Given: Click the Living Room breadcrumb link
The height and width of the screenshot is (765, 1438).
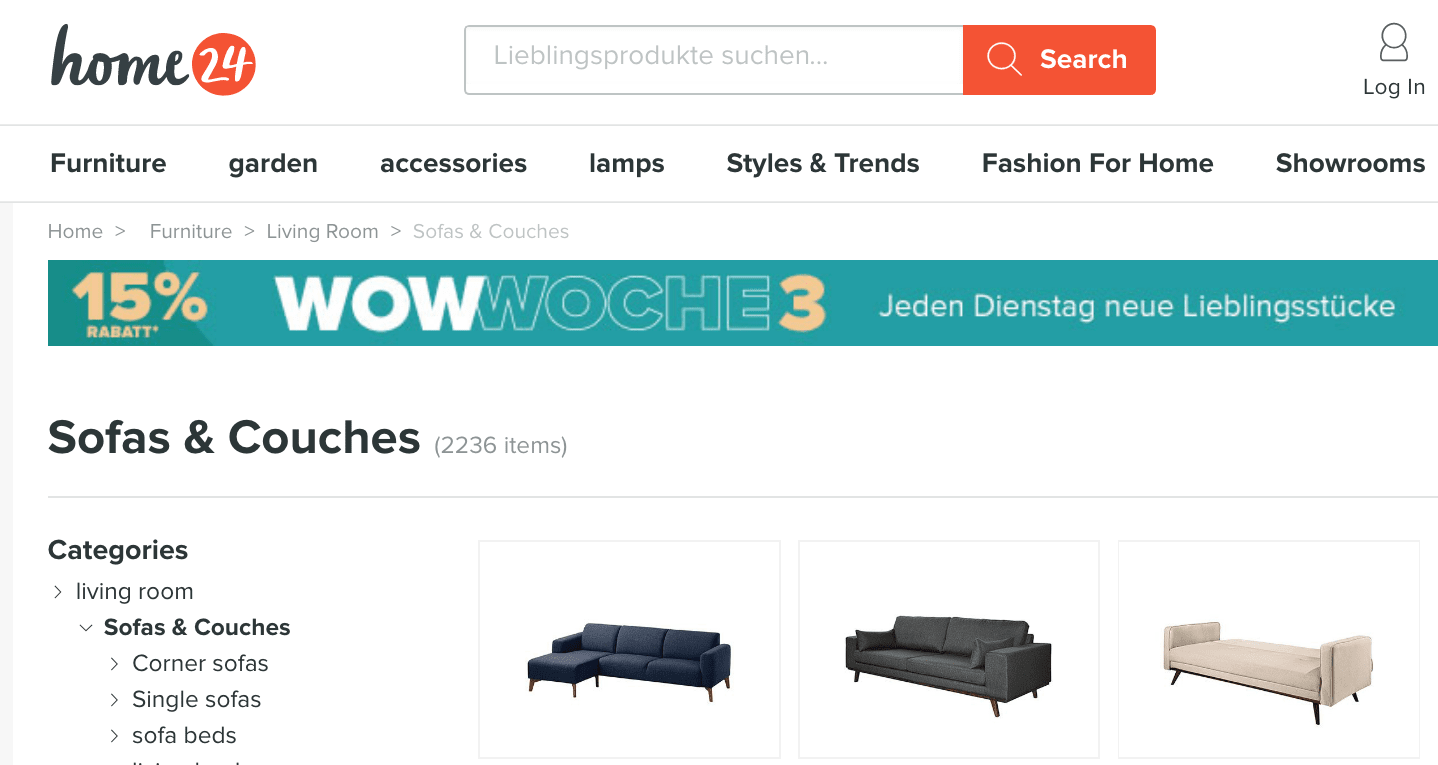Looking at the screenshot, I should [322, 231].
